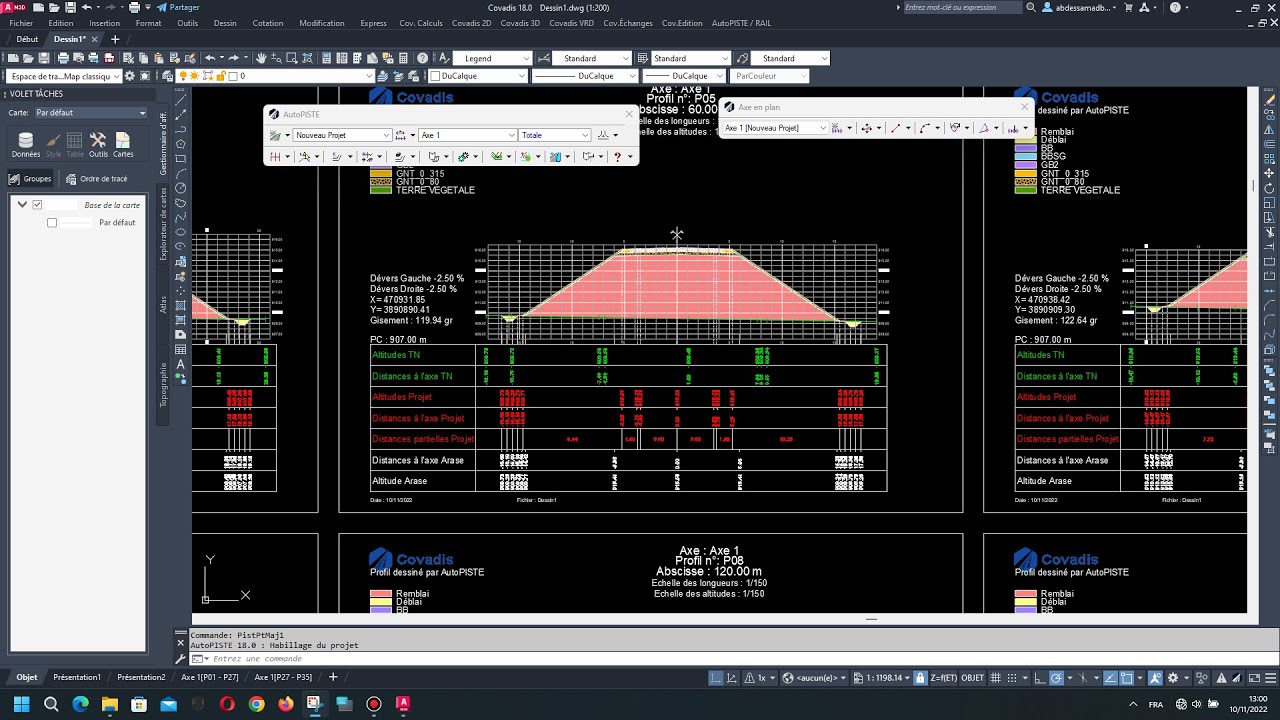Screen dimensions: 1280x720
Task: Click the Groupes button in the task pane
Action: (30, 179)
